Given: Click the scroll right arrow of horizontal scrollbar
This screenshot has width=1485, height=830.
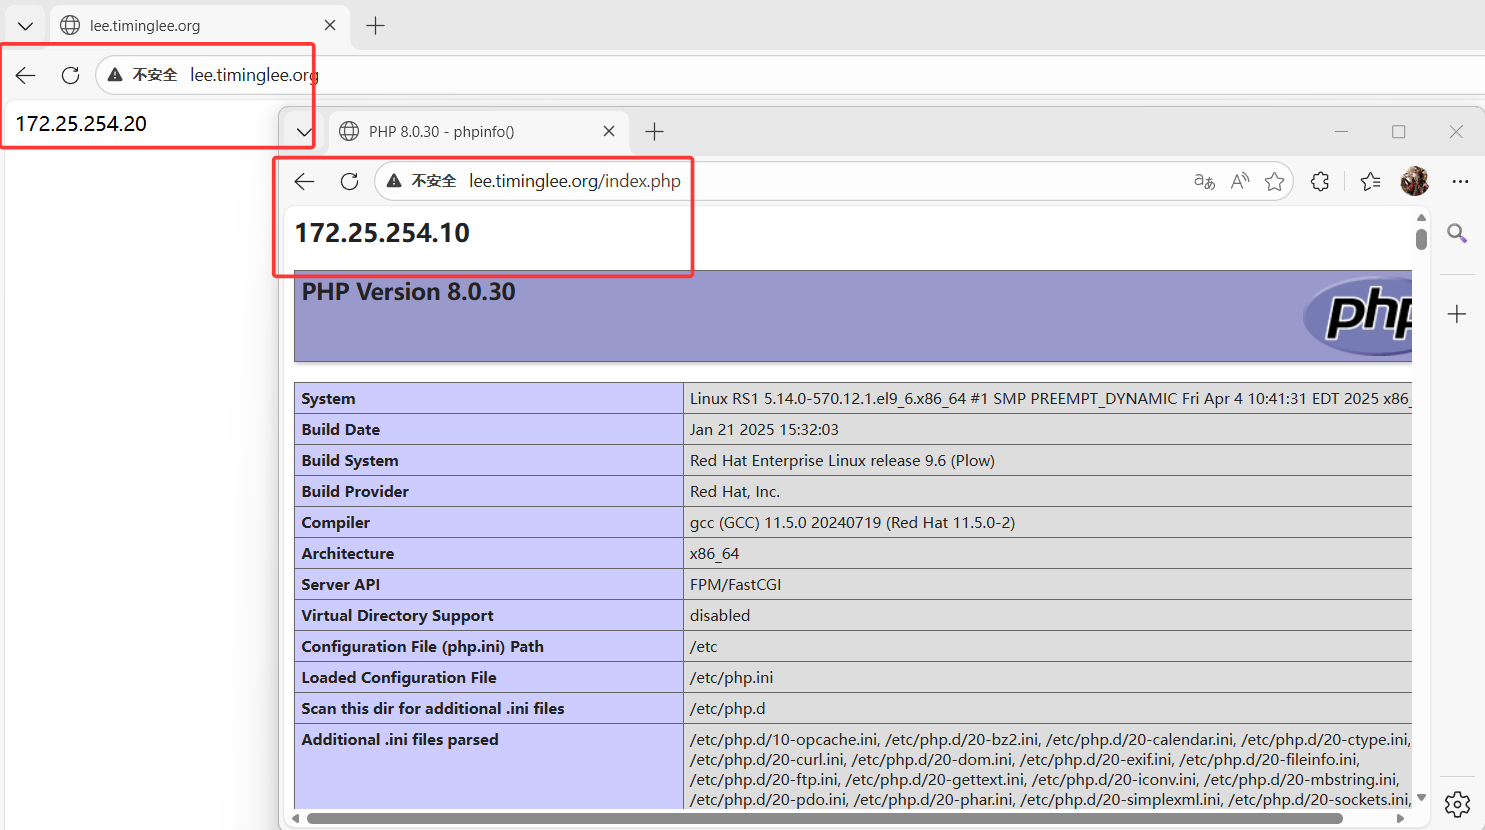Looking at the screenshot, I should point(1400,818).
